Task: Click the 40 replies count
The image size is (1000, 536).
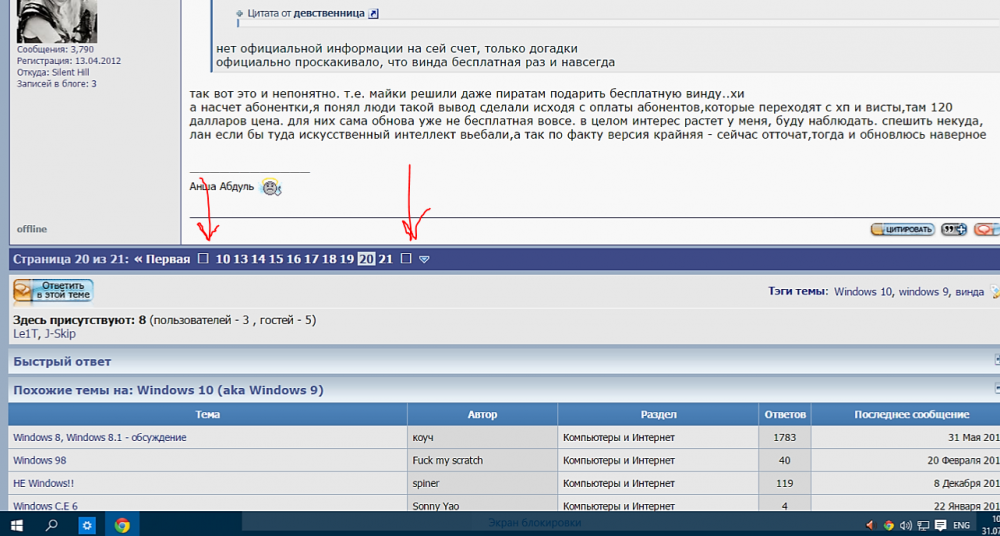Action: 785,460
